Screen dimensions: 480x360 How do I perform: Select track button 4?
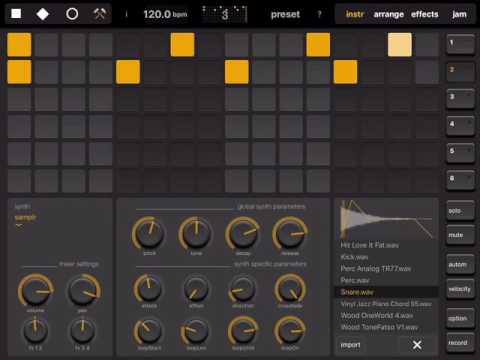click(x=460, y=125)
